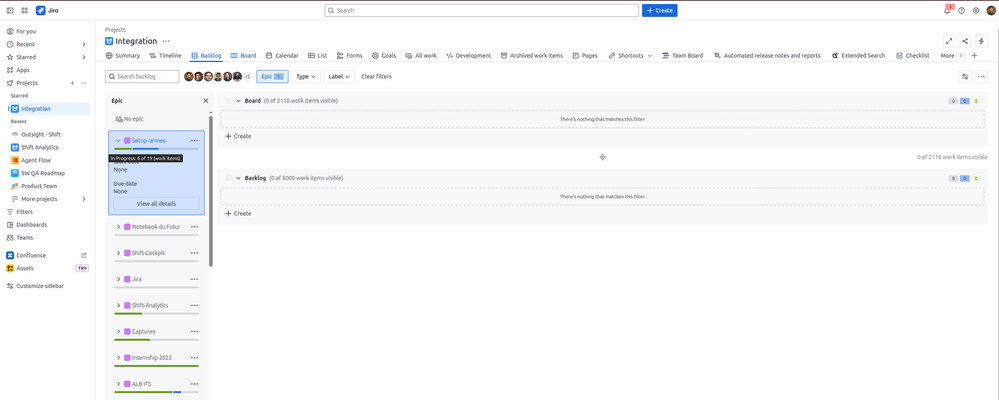Open the Label filter dropdown
This screenshot has height=400, width=999.
(339, 76)
